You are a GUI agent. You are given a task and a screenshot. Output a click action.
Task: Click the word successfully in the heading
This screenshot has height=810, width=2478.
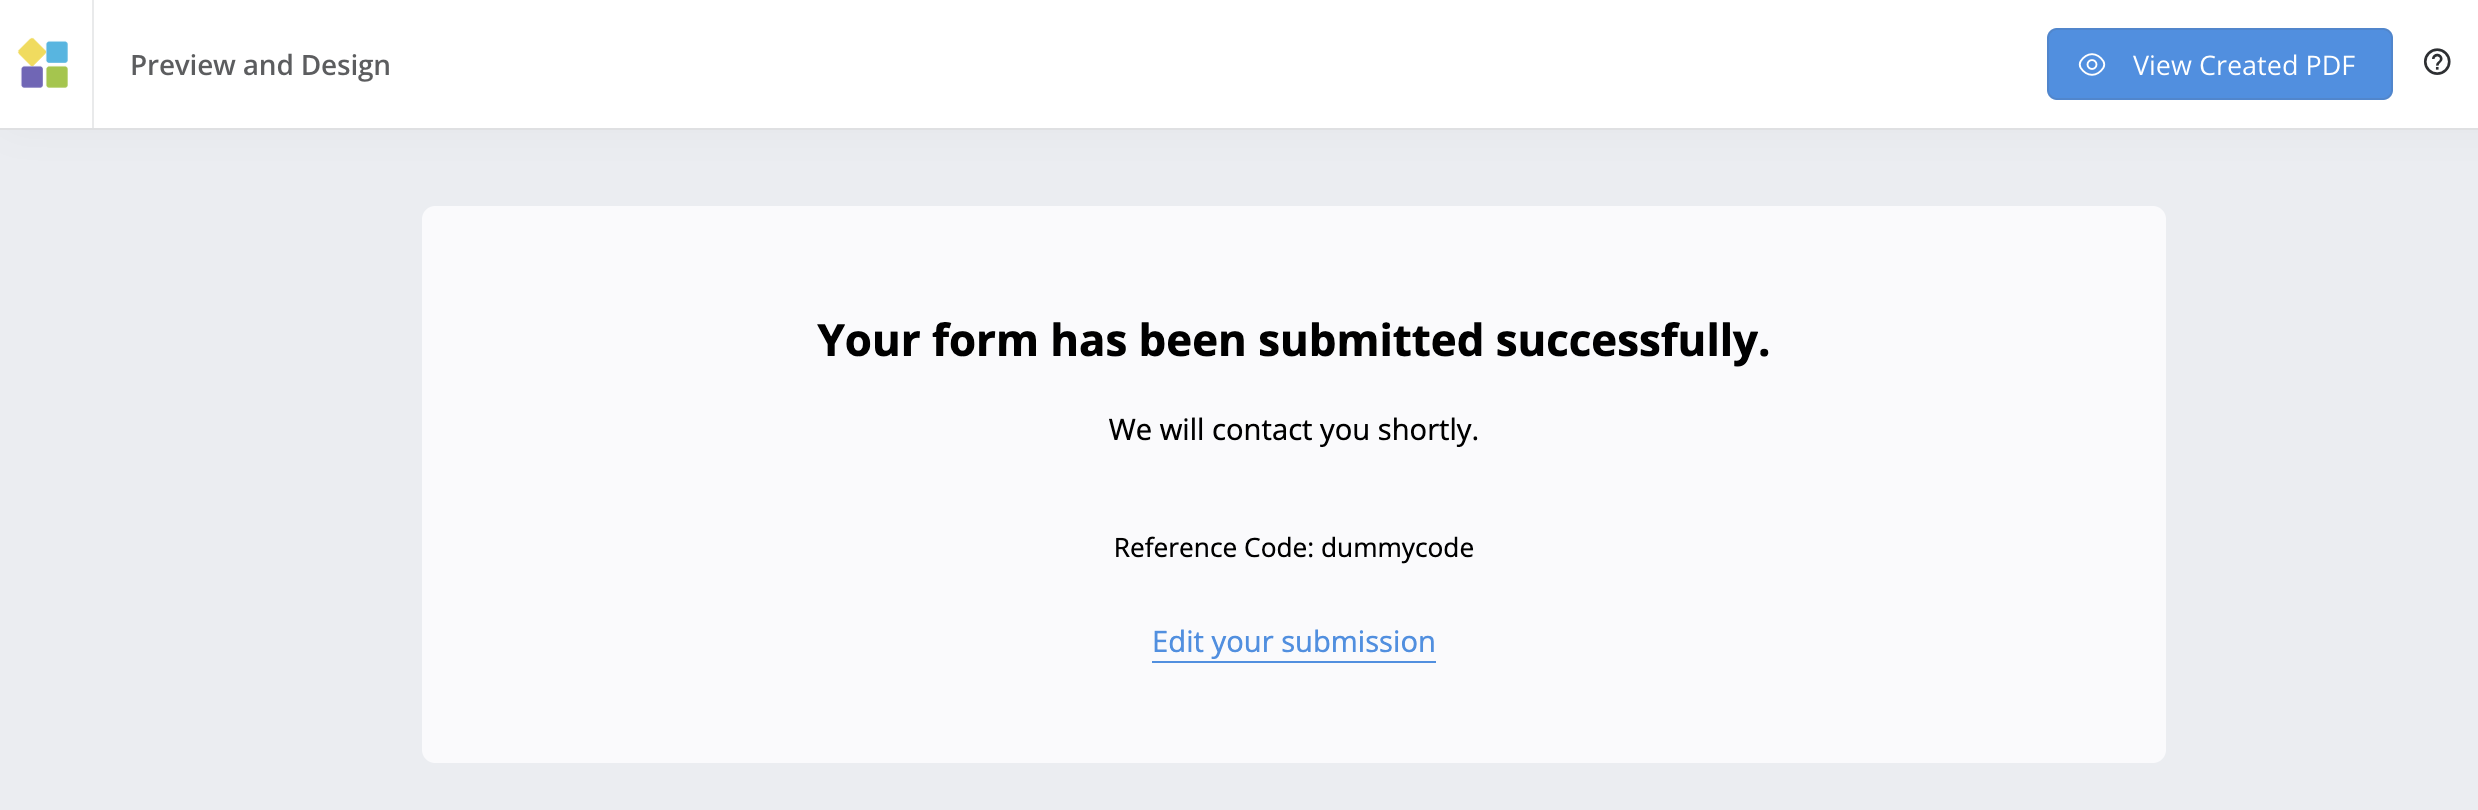(1632, 340)
